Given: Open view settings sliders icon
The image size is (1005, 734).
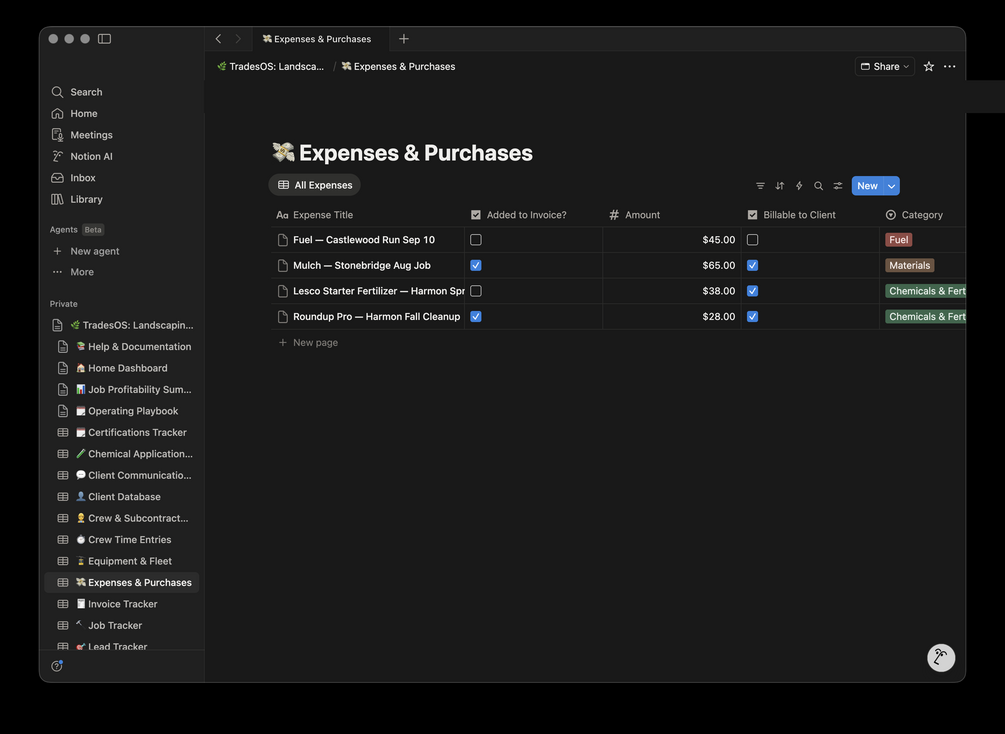Looking at the screenshot, I should (x=838, y=186).
